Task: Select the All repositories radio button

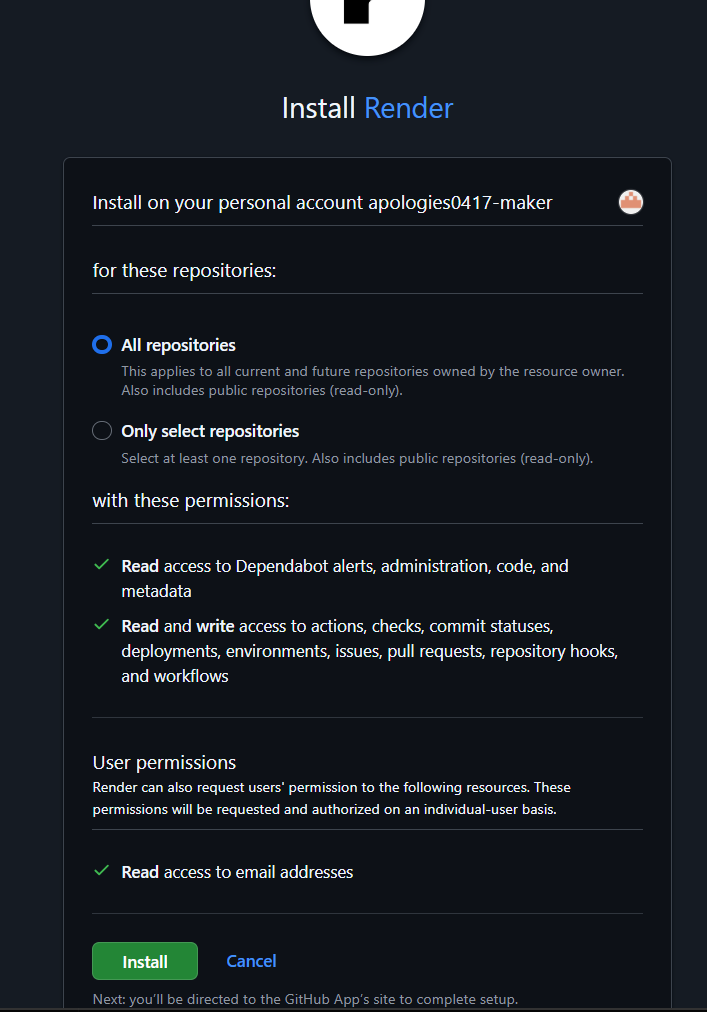Action: pyautogui.click(x=102, y=345)
